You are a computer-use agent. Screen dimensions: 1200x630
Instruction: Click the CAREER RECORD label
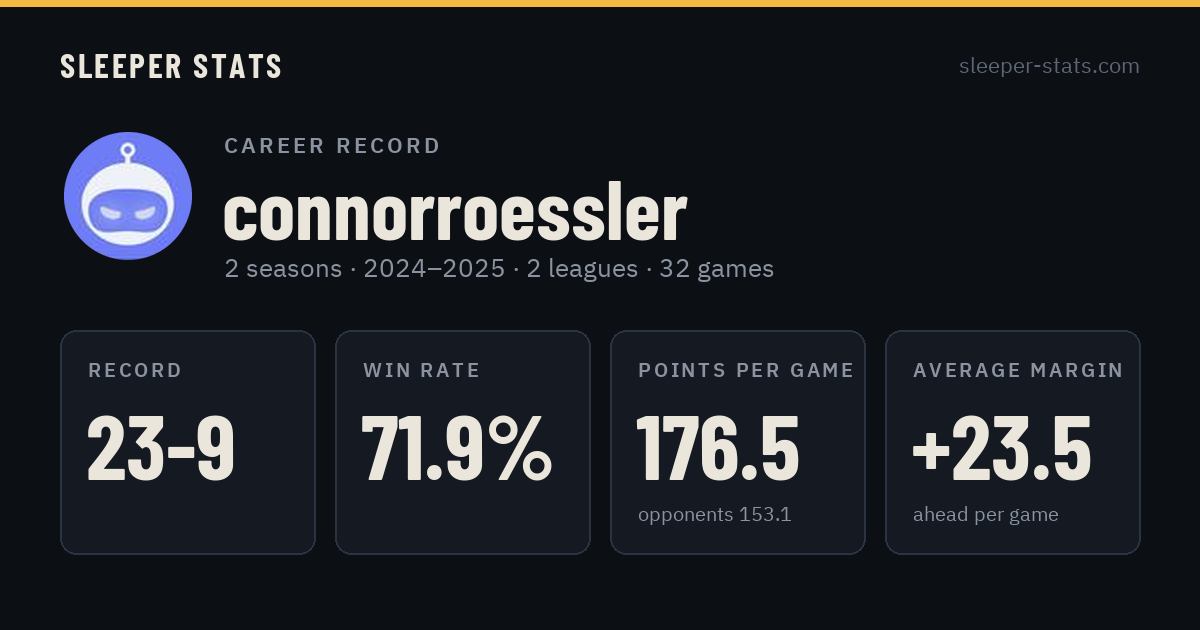332,146
